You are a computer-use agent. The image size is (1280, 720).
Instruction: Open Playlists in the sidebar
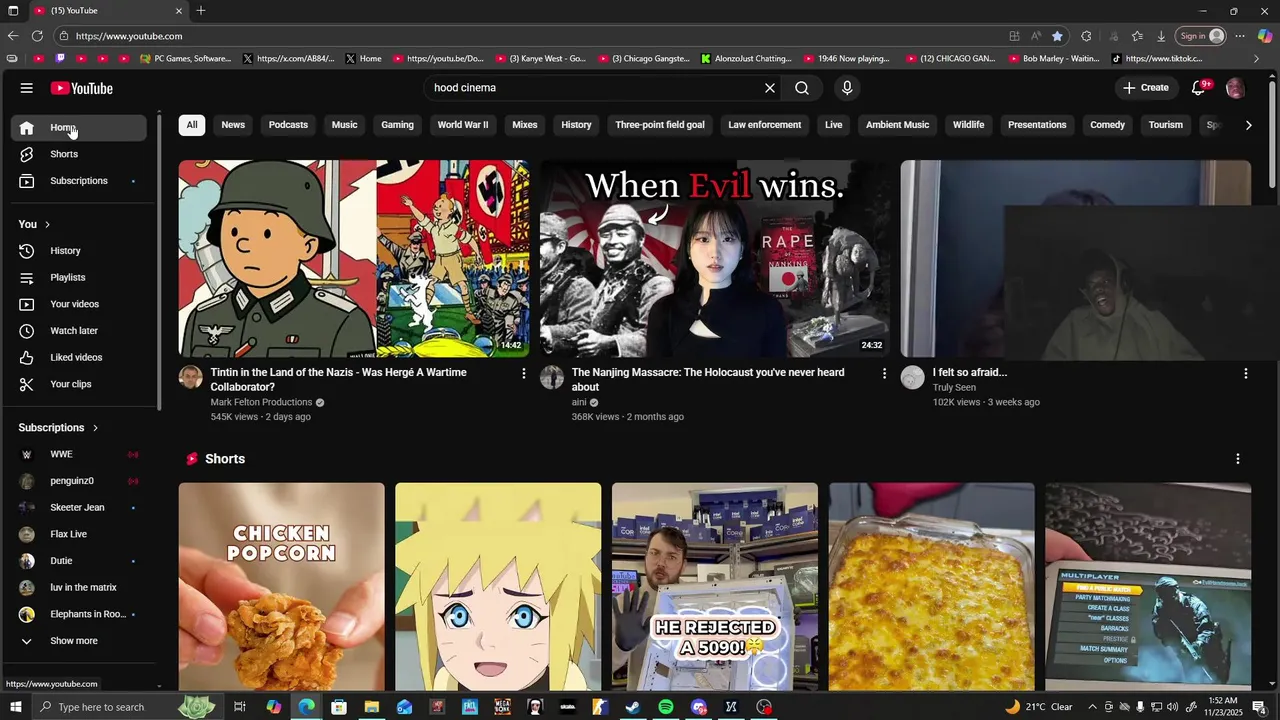coord(79,277)
